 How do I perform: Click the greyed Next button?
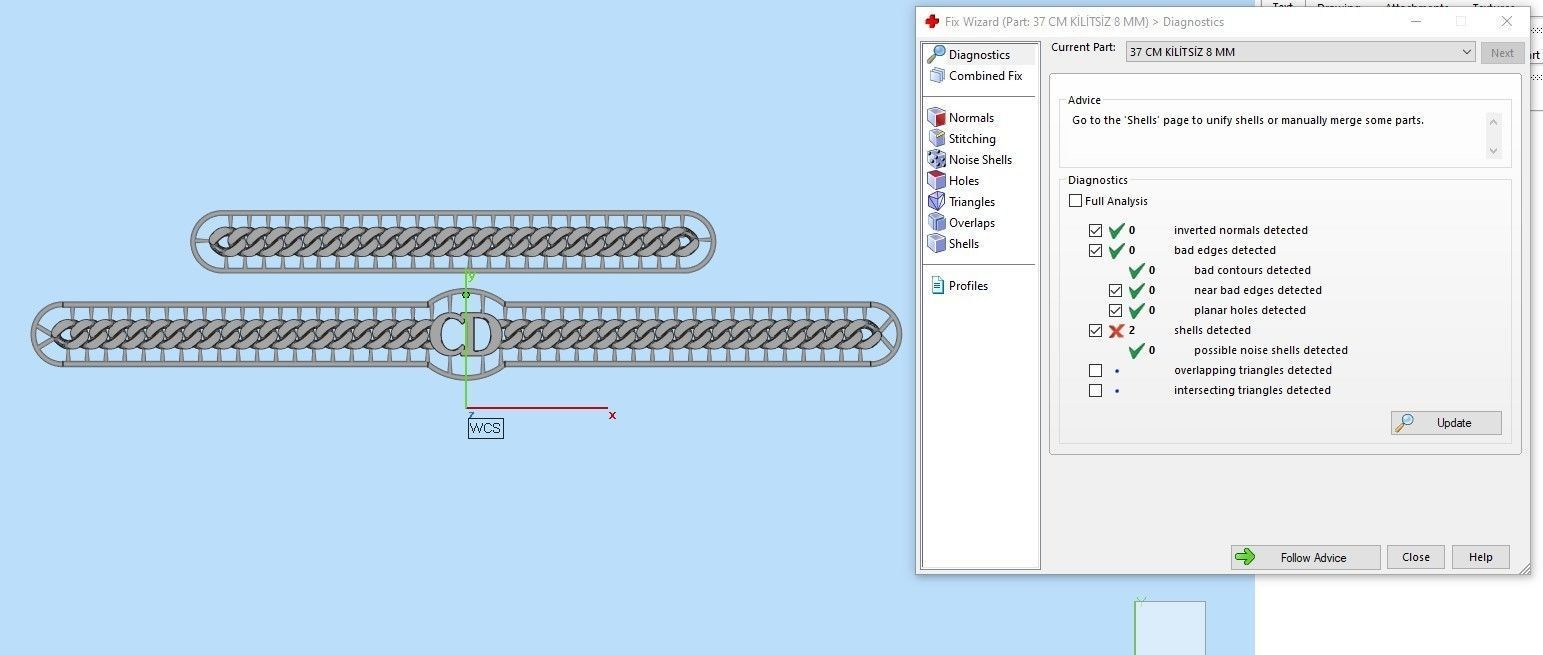pyautogui.click(x=1502, y=53)
